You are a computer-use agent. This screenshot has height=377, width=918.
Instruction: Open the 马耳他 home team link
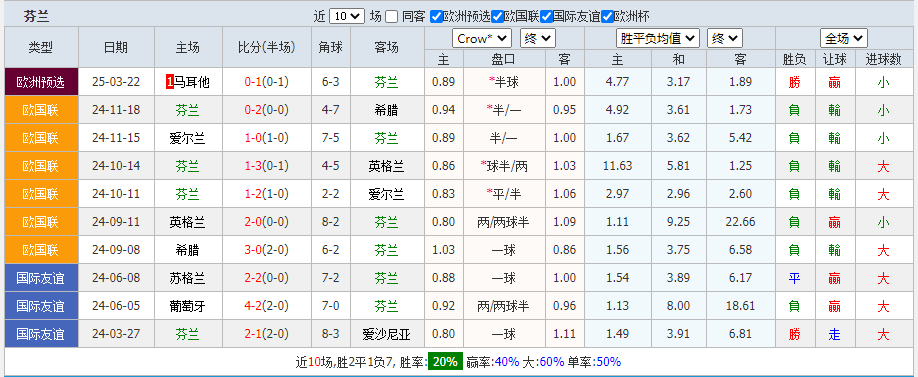(191, 82)
